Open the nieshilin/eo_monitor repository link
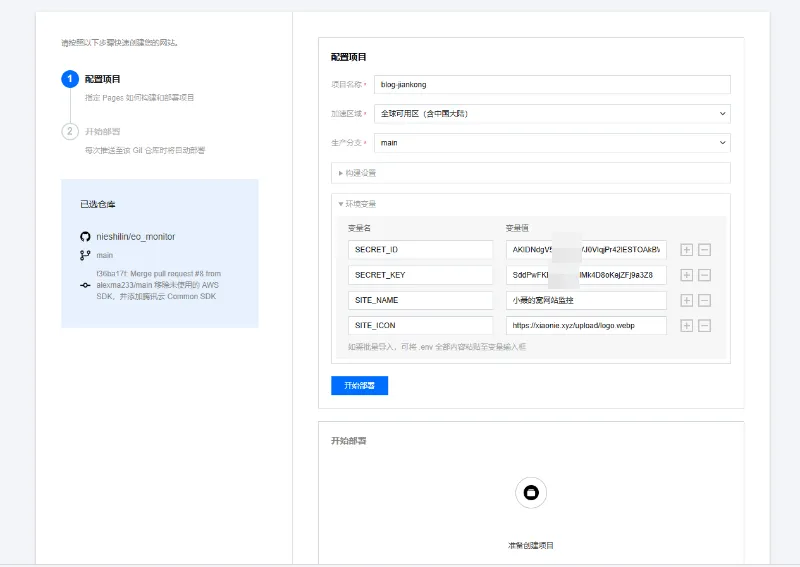 click(x=136, y=237)
